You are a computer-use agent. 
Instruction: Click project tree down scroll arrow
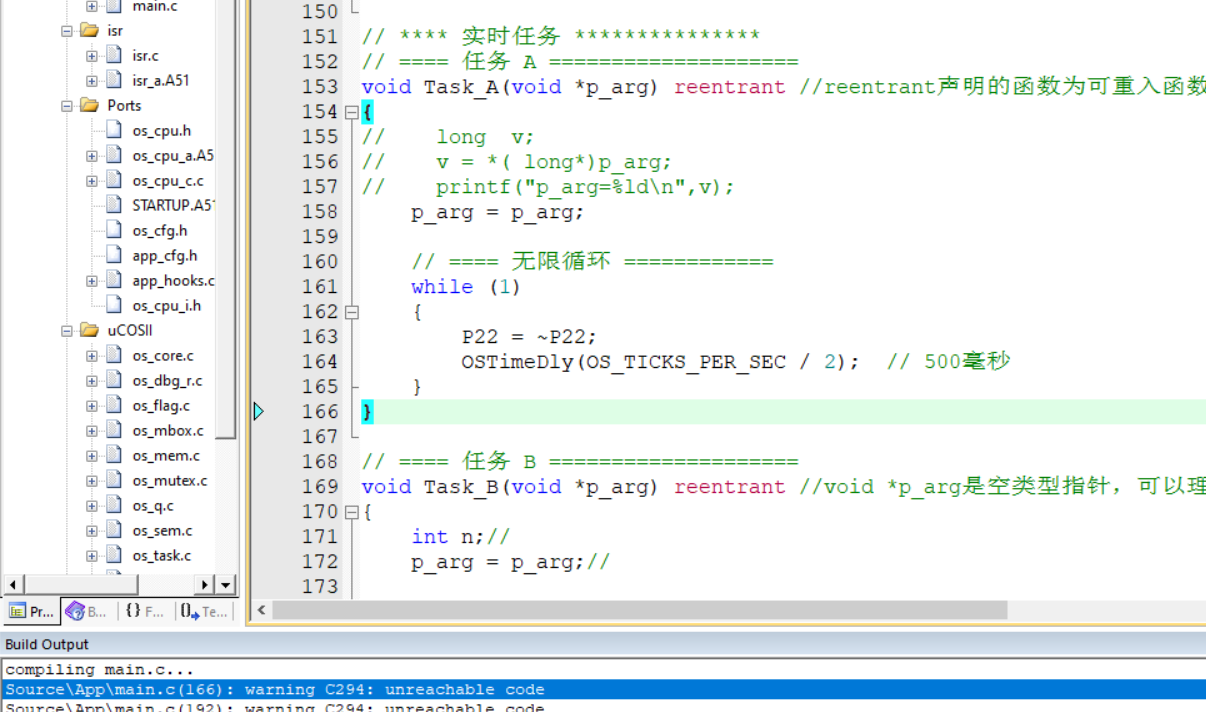coord(226,585)
